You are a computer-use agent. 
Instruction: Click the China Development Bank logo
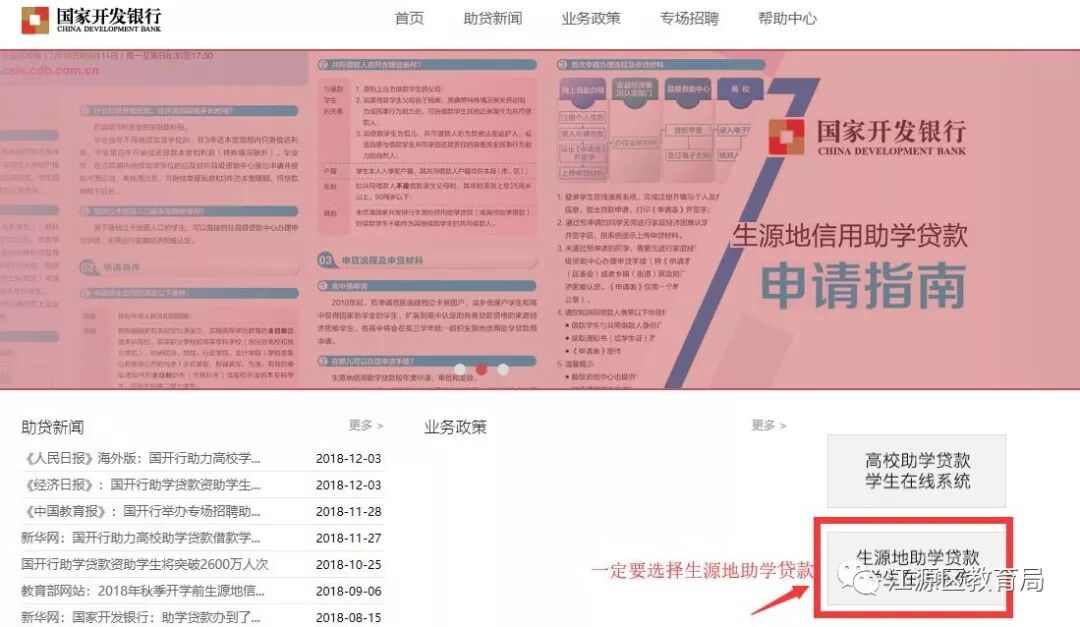(x=92, y=20)
